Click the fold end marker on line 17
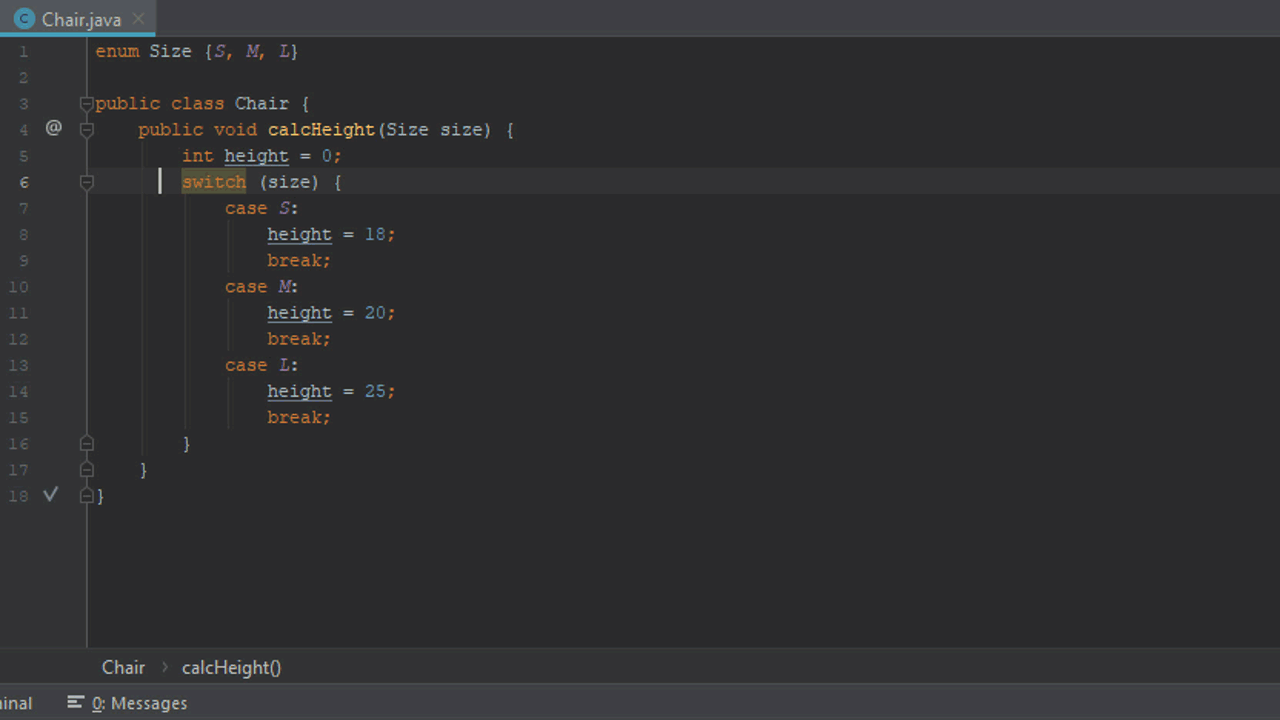Screen dimensions: 1280x720 pos(86,469)
